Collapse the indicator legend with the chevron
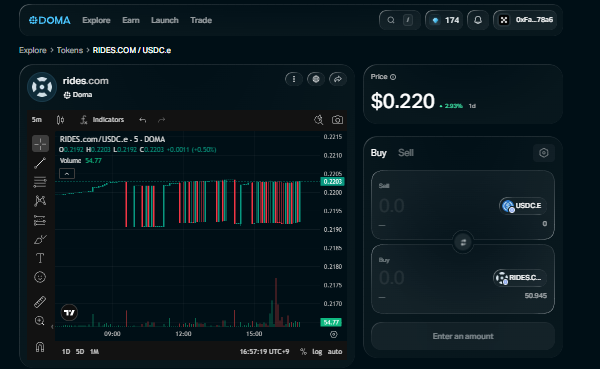Viewport: 600px width, 369px height. coord(67,174)
